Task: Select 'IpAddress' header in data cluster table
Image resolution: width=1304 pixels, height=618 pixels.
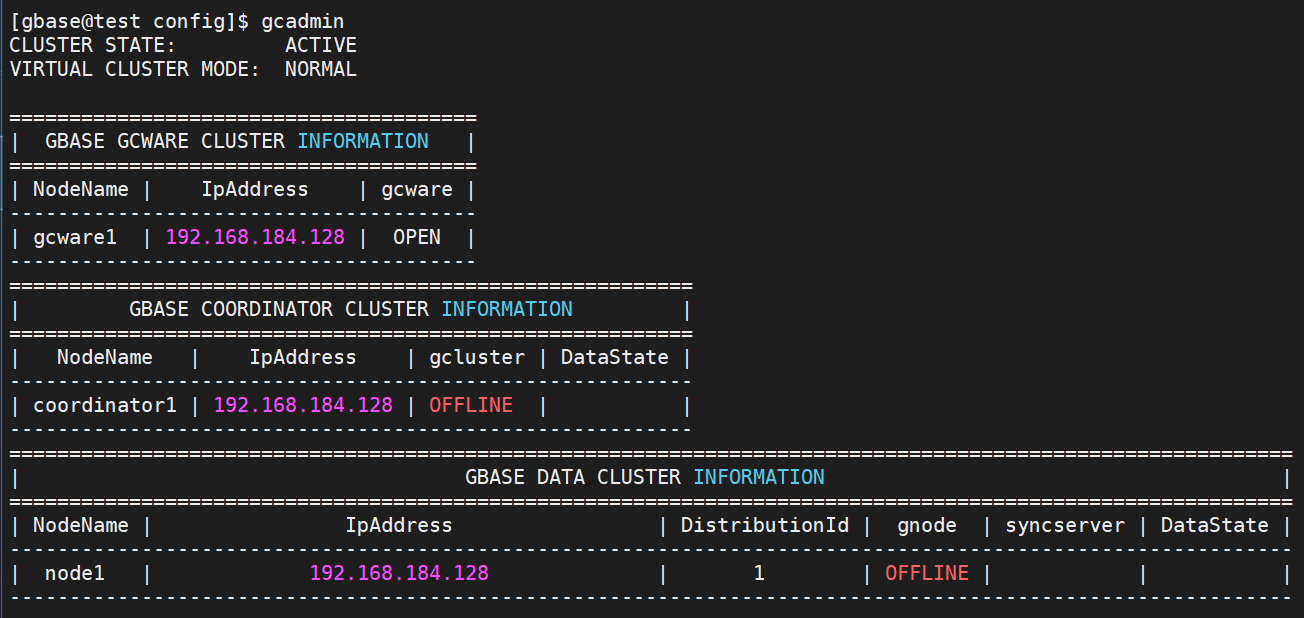Action: [x=399, y=525]
